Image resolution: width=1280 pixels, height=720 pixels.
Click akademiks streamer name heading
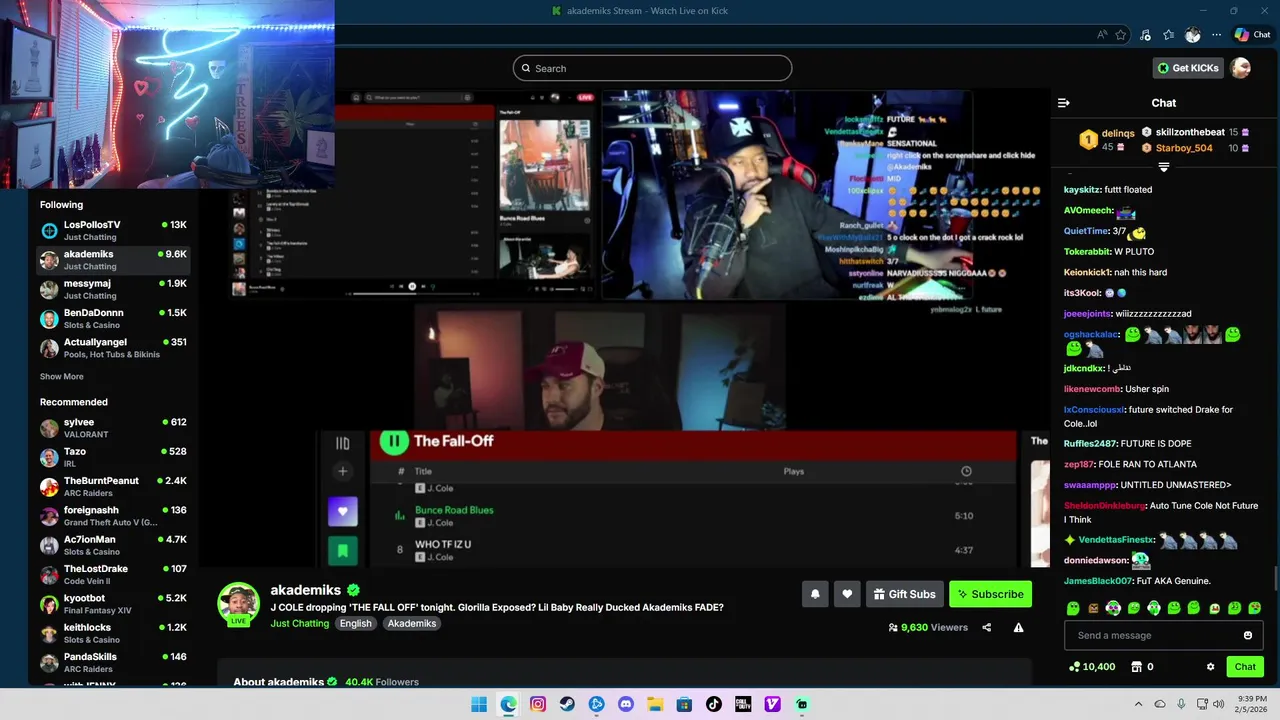(x=306, y=590)
